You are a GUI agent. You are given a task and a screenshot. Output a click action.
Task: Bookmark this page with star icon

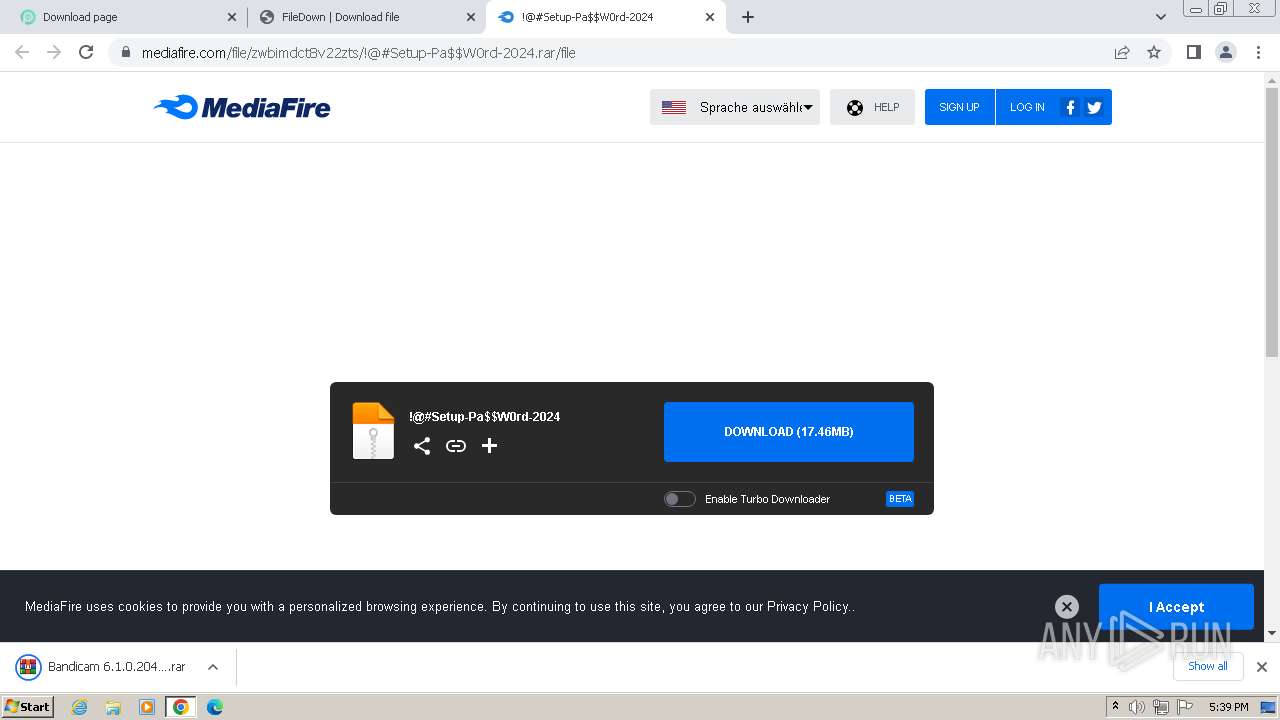1154,52
